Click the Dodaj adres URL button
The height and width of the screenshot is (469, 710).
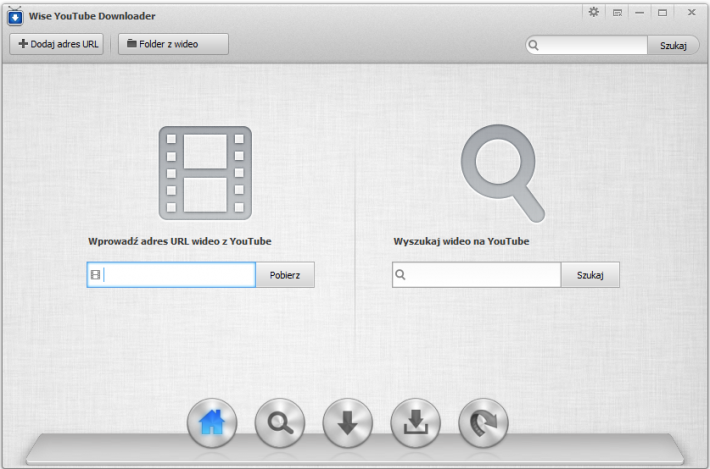[57, 44]
